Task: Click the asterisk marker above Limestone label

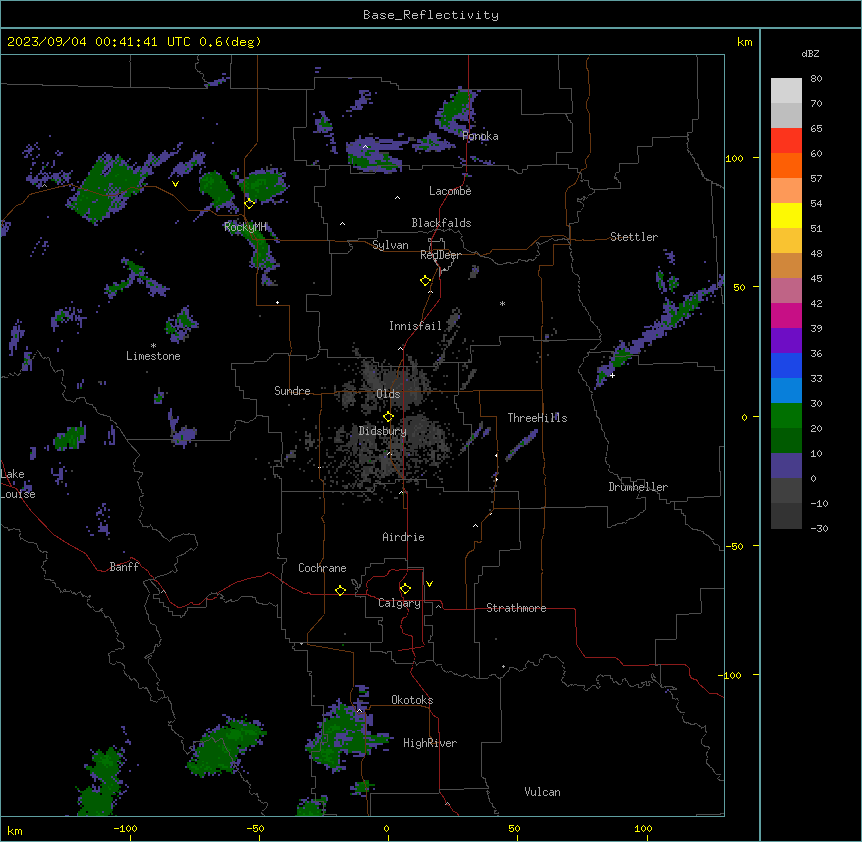Action: point(153,346)
